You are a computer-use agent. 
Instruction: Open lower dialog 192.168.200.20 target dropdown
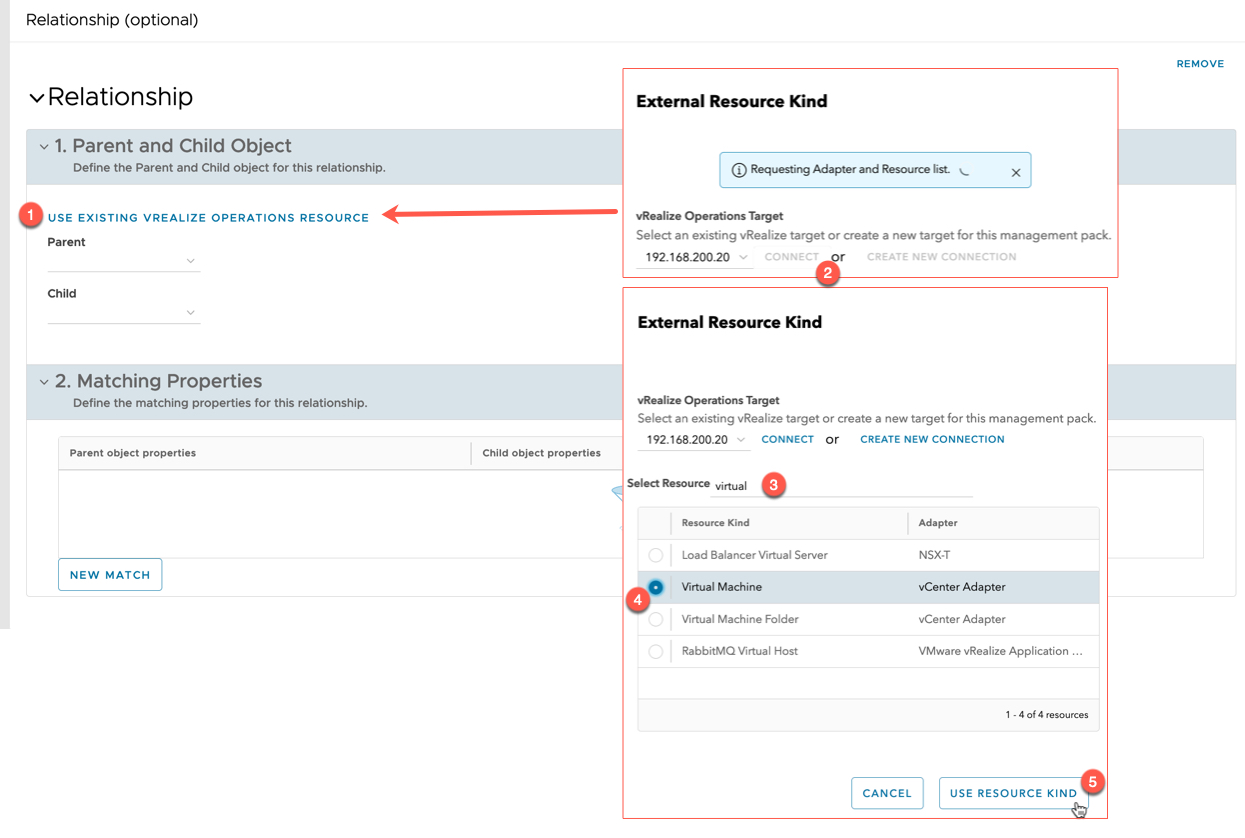pos(696,440)
